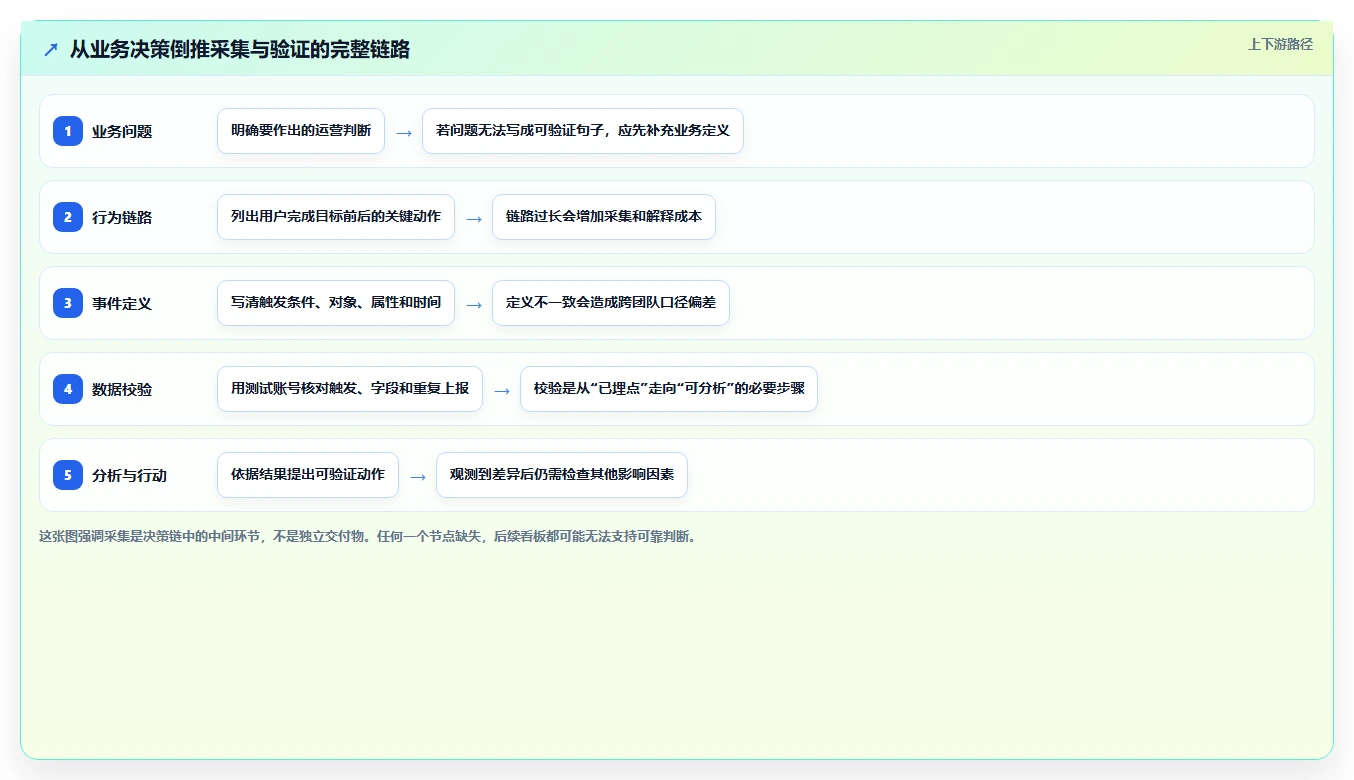Click the title 从业务决策倒推采集与验证的完整链路
1354x780 pixels.
[240, 49]
